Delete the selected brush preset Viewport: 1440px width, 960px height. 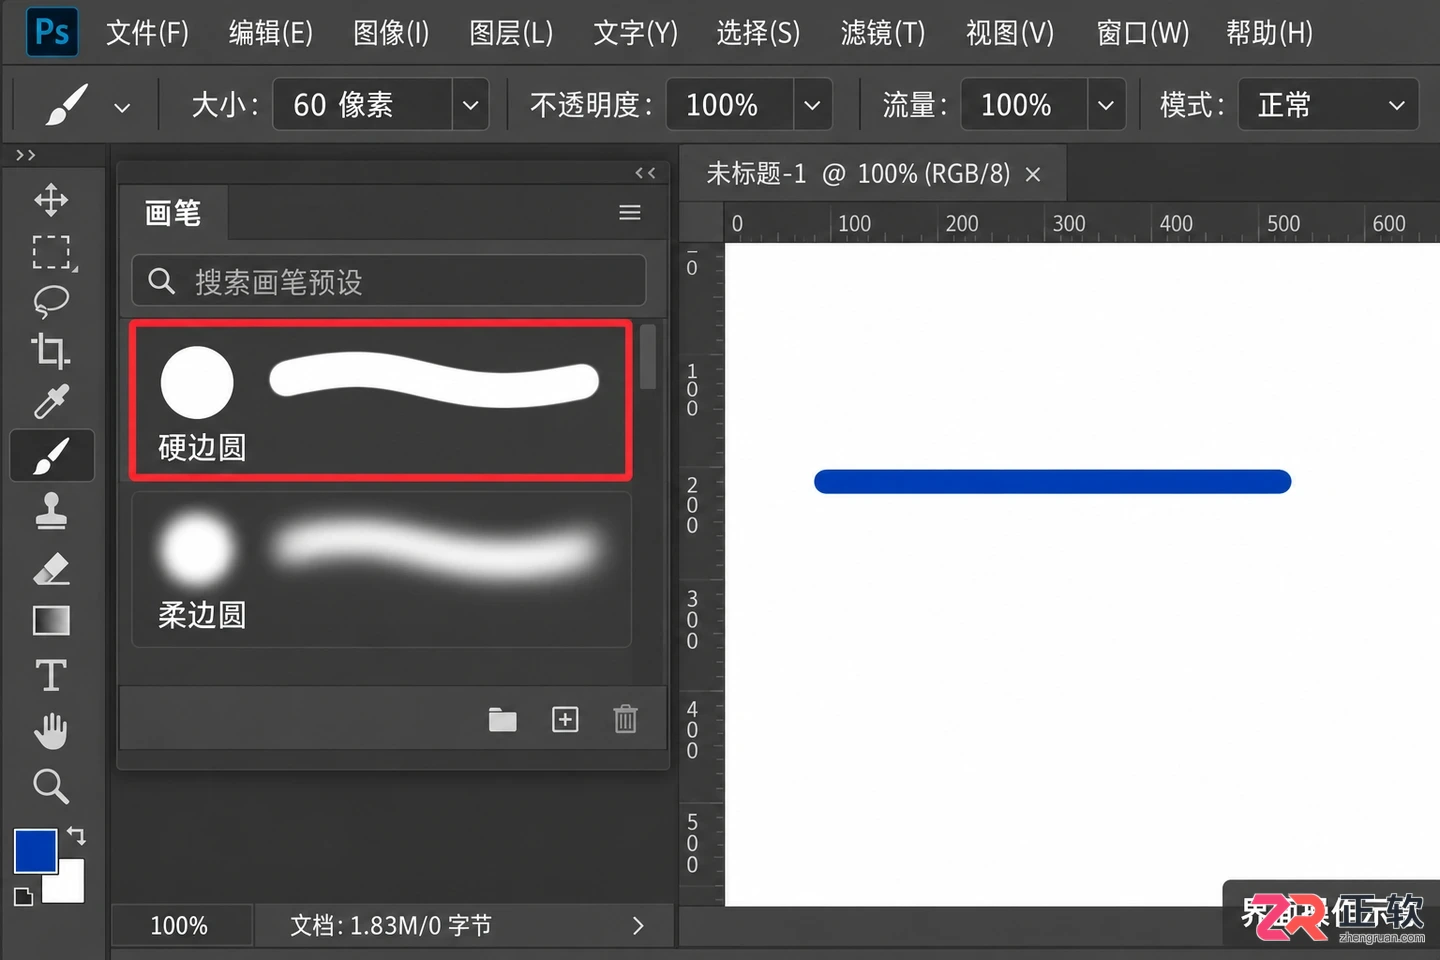click(626, 719)
